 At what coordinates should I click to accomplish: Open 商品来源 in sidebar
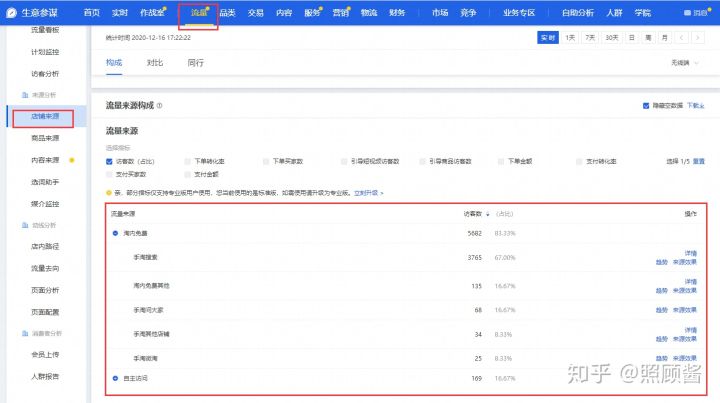tap(45, 138)
